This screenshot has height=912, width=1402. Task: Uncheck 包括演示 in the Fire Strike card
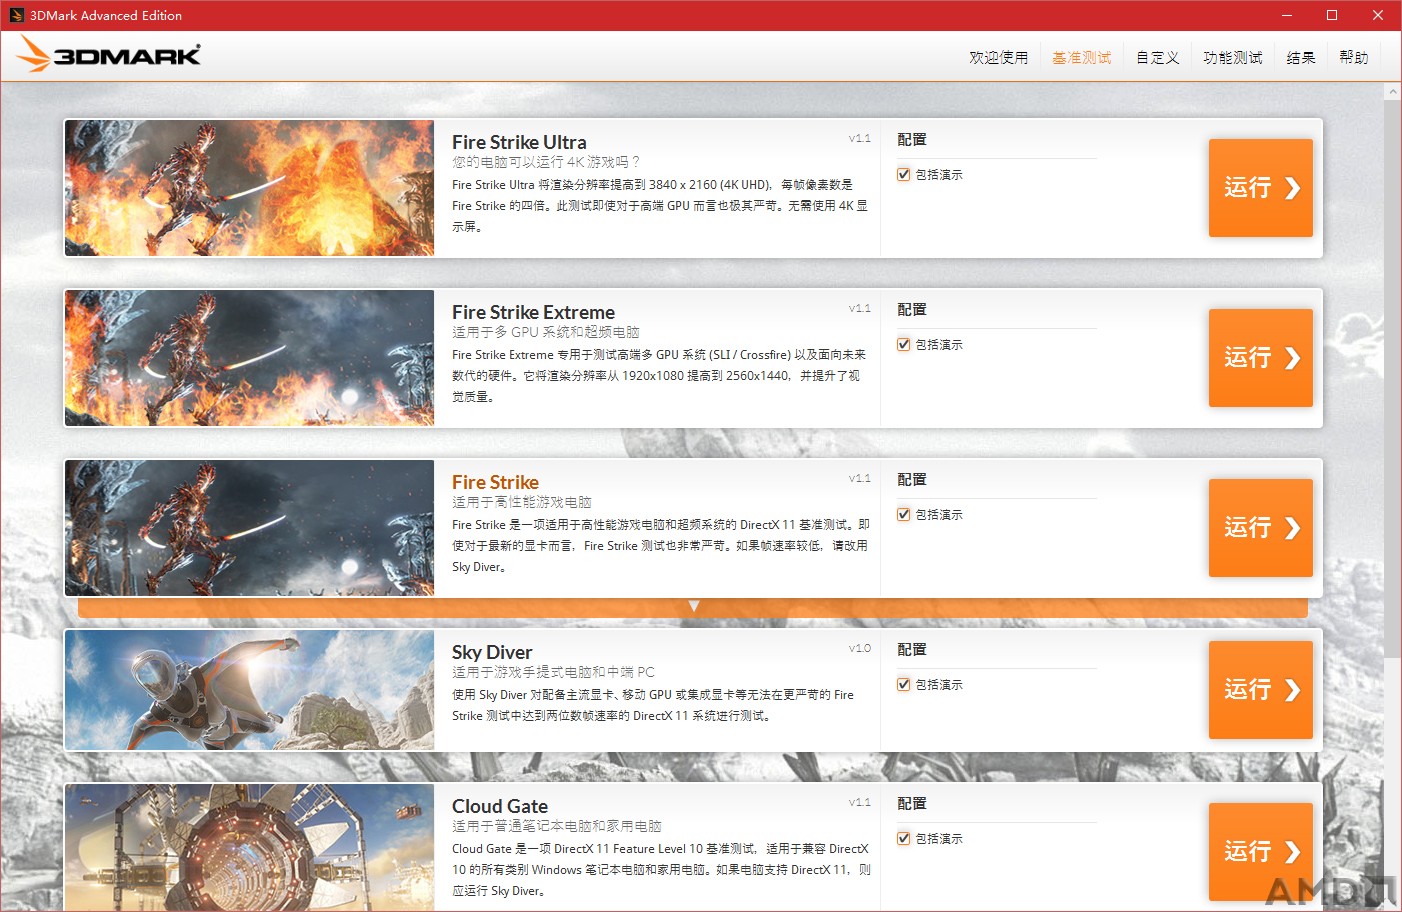tap(904, 514)
